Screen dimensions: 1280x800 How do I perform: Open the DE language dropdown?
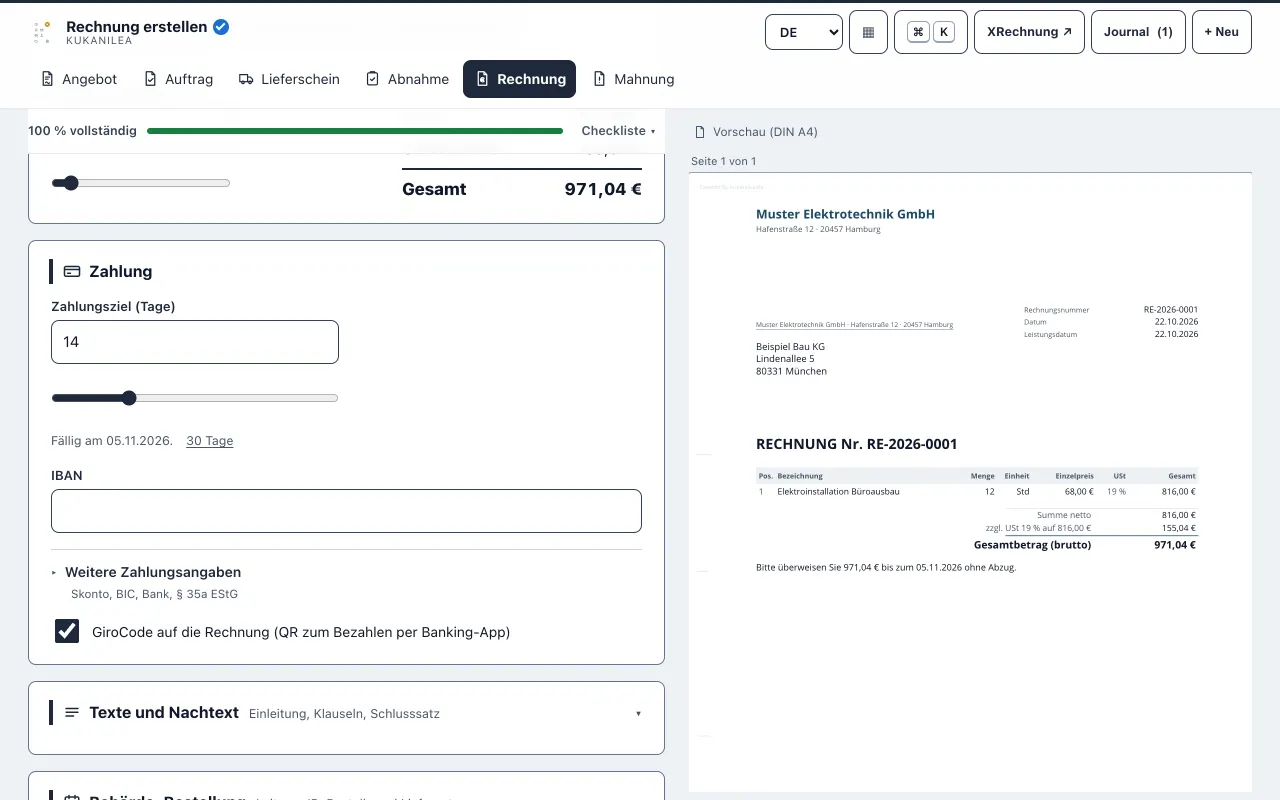[804, 32]
